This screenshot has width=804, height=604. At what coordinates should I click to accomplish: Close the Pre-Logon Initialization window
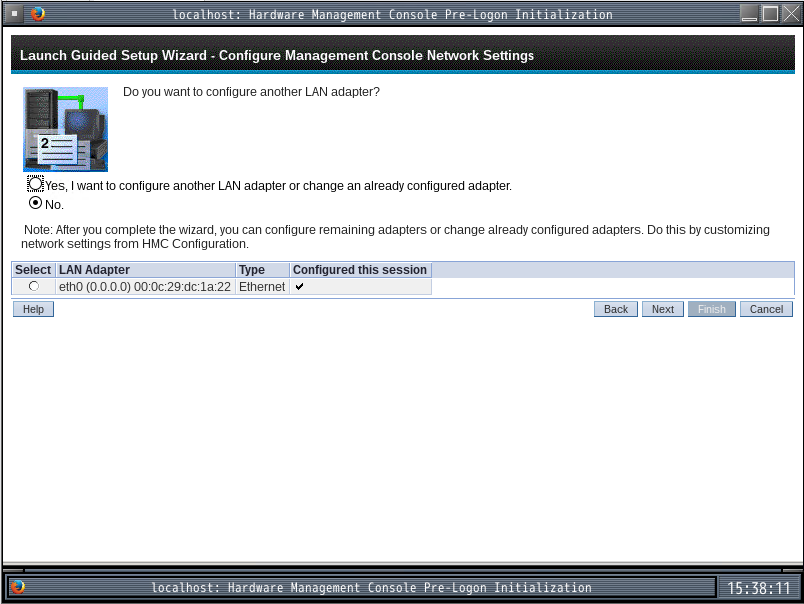pos(791,14)
